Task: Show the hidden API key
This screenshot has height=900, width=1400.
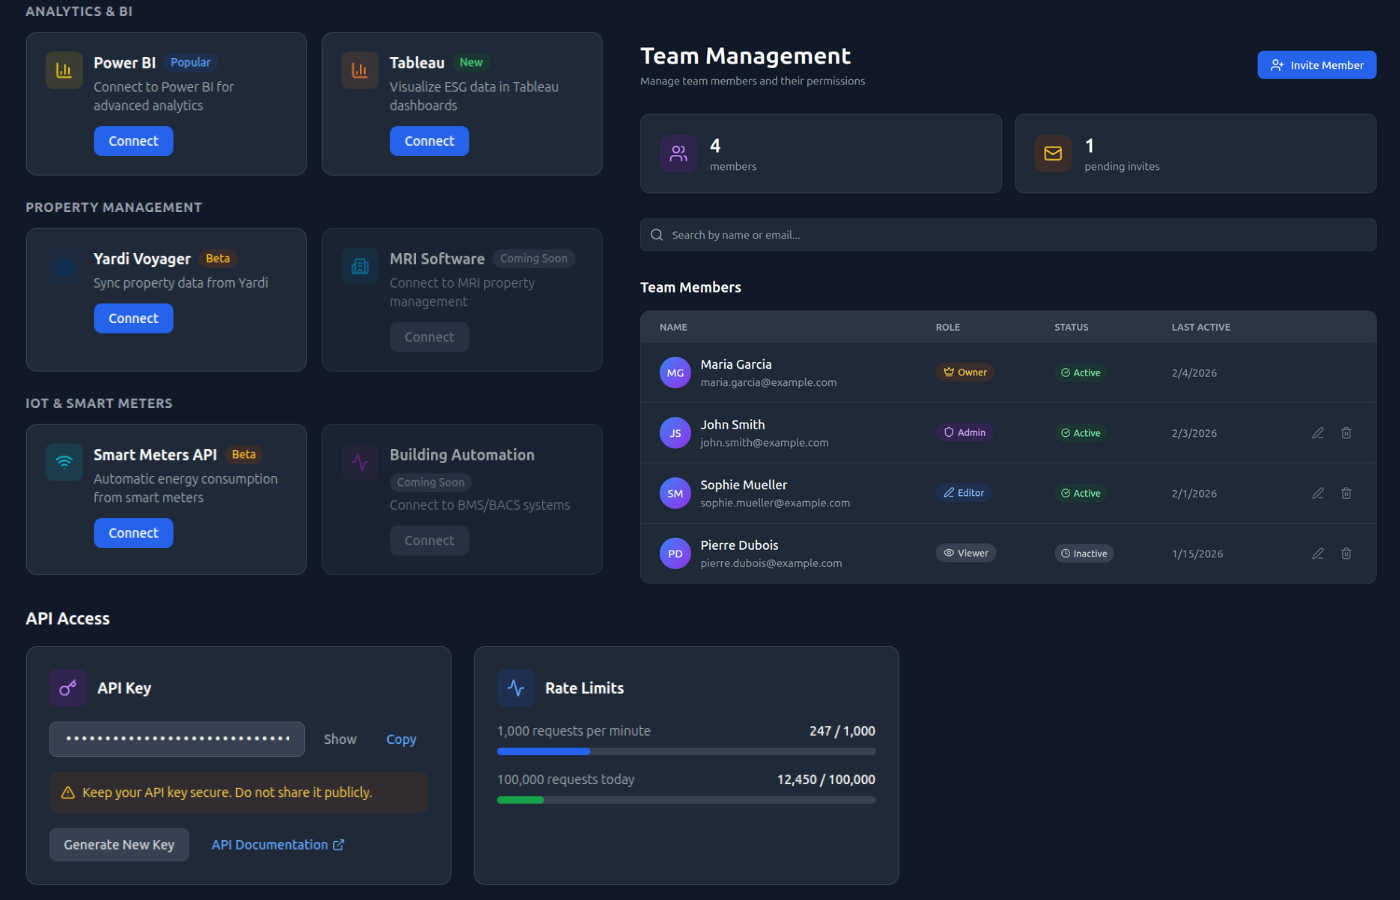Action: [x=340, y=739]
